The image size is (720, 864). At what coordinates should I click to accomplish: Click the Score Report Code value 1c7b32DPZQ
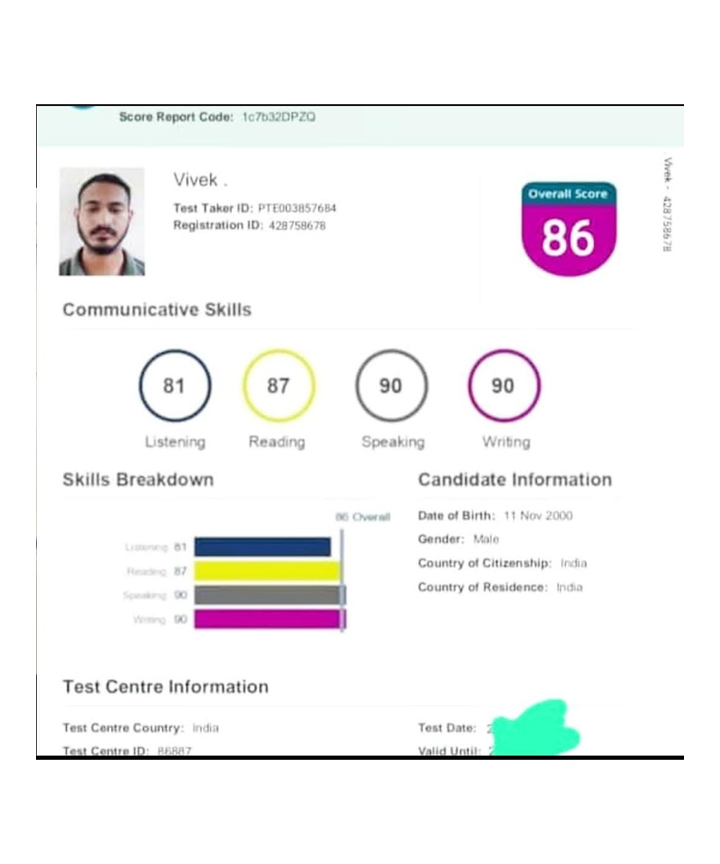[x=278, y=117]
